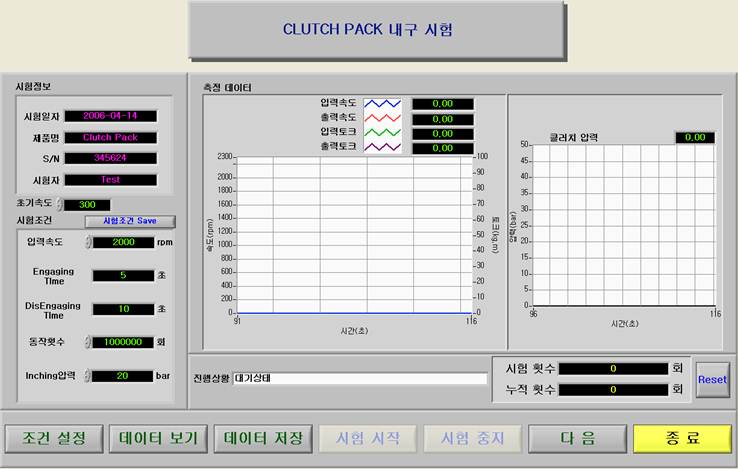738x469 pixels.
Task: Adjust 동작횟수 stepper arrows
Action: click(x=88, y=342)
